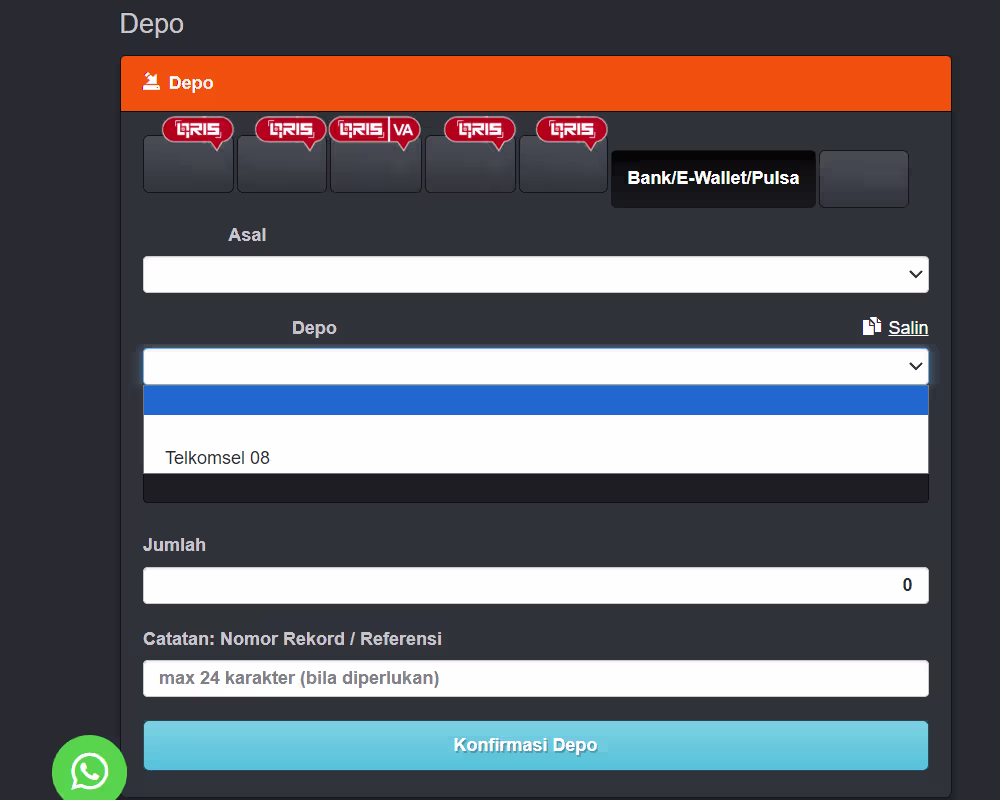Switch to Bank/E-Wallet/Pulsa tab
The image size is (1000, 800).
tap(713, 179)
